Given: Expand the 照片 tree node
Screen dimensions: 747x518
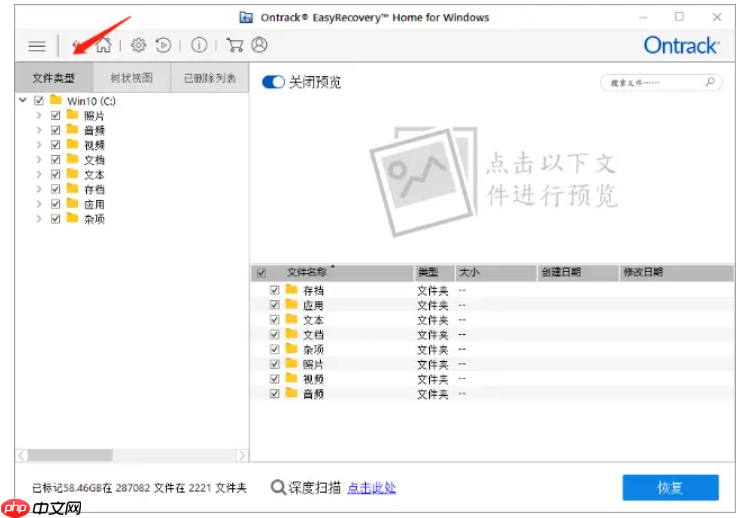Looking at the screenshot, I should [x=39, y=115].
